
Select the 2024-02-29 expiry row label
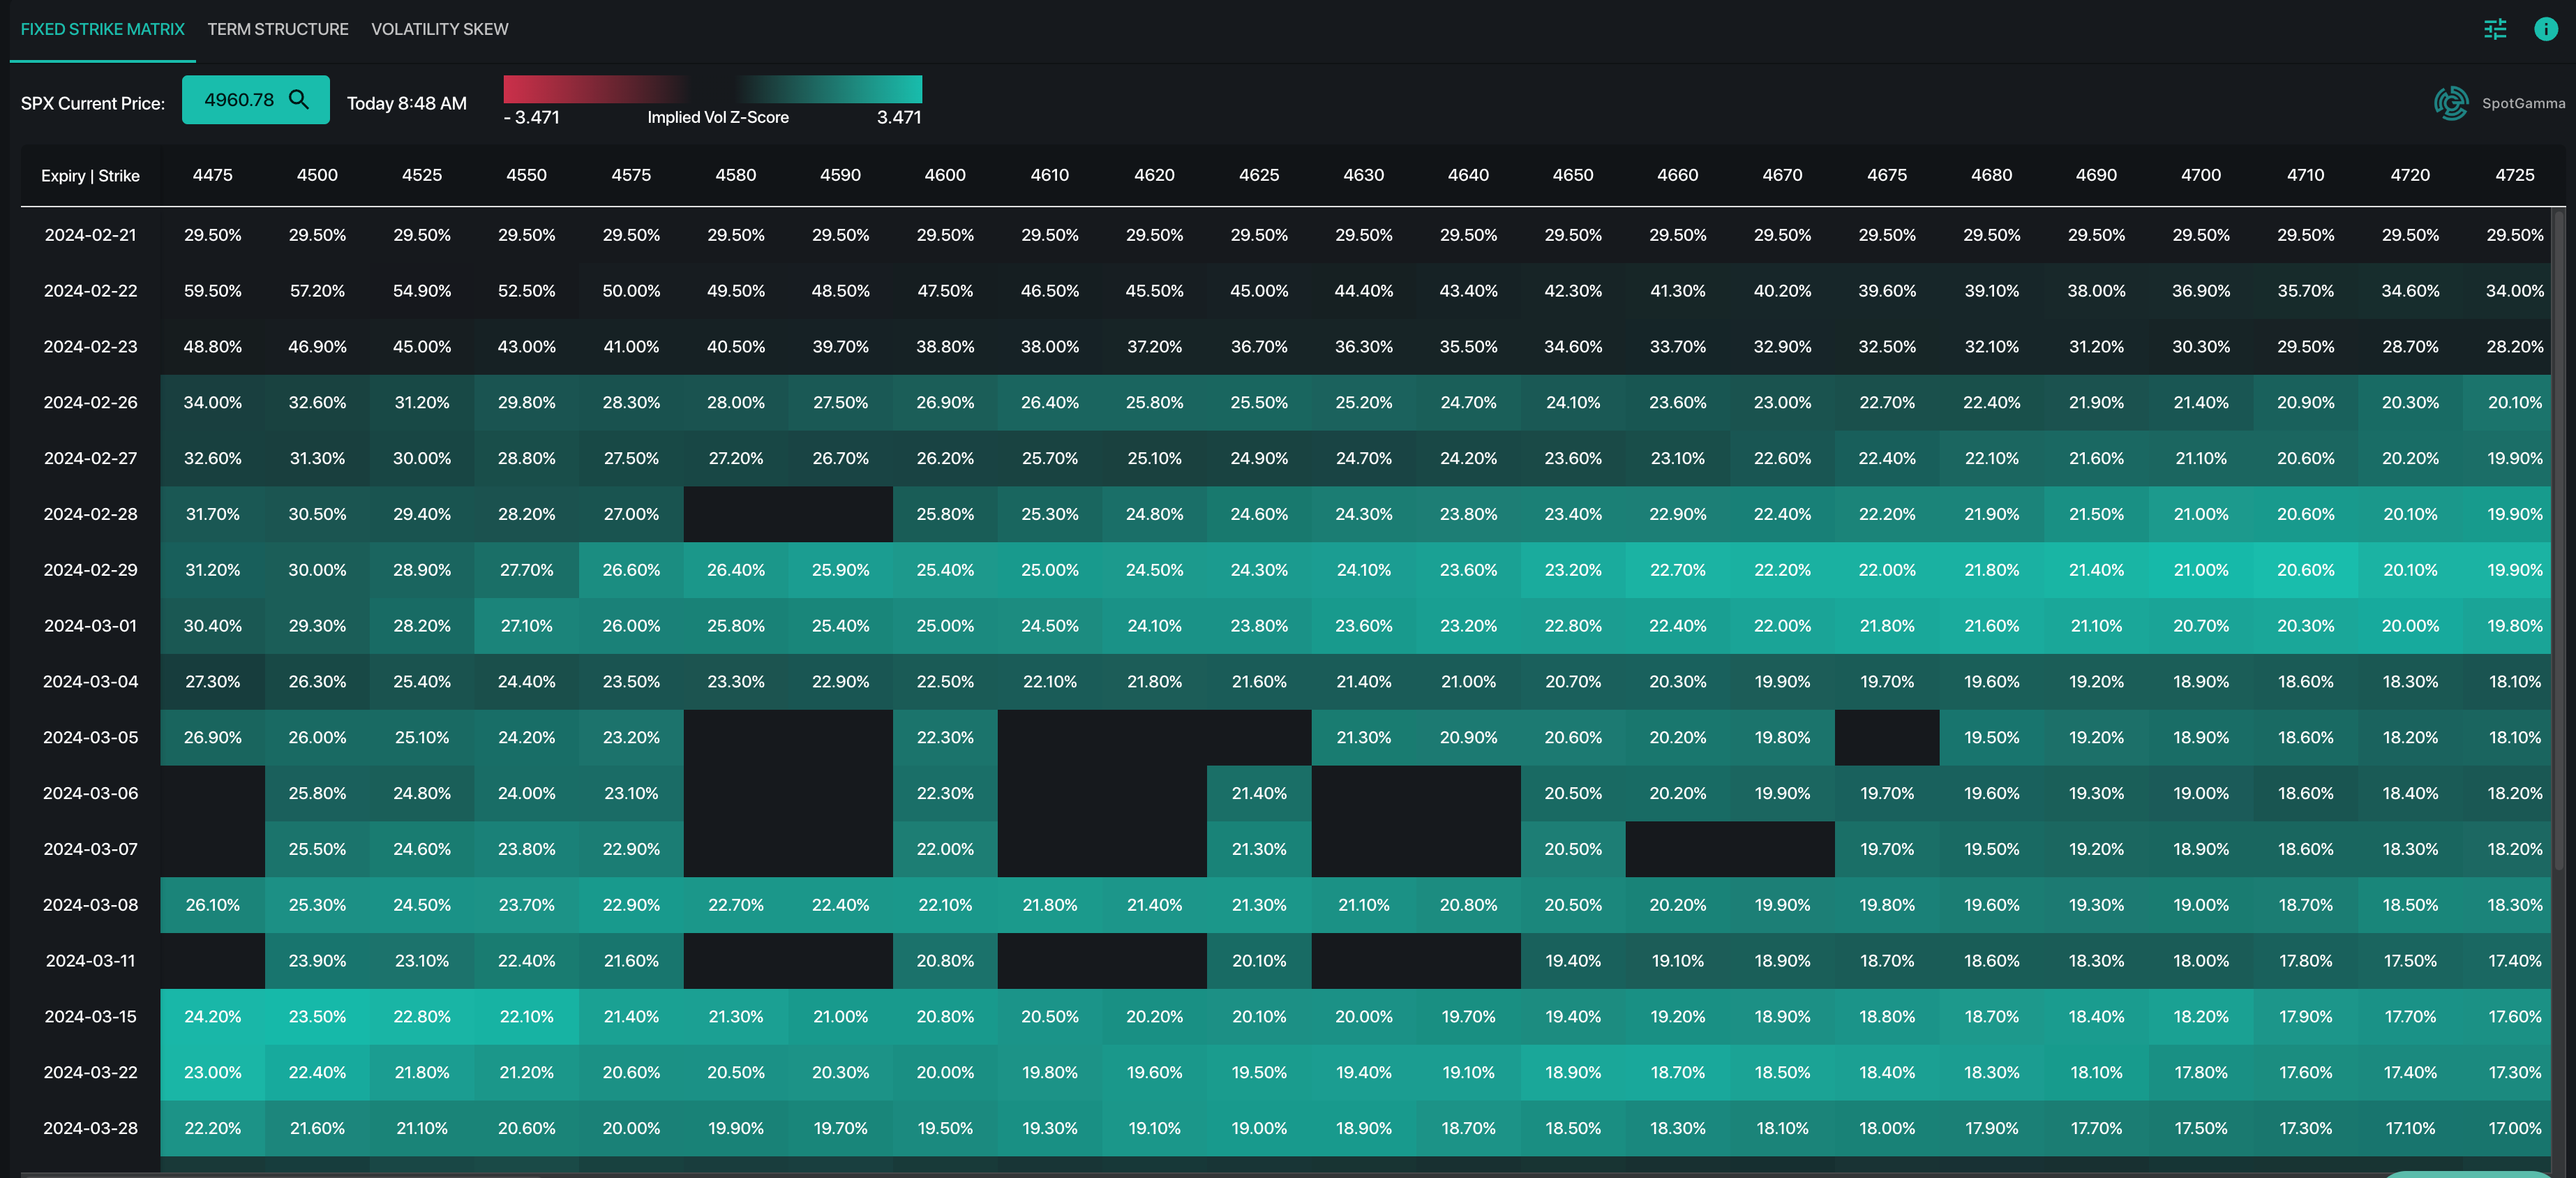tap(90, 570)
